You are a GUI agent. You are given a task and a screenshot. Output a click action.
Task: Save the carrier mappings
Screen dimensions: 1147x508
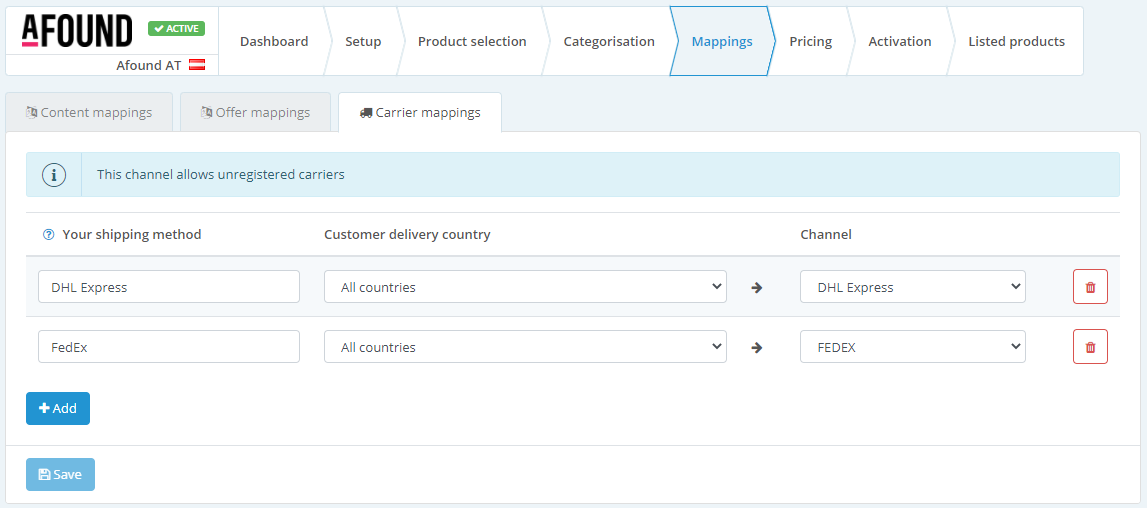click(x=60, y=474)
